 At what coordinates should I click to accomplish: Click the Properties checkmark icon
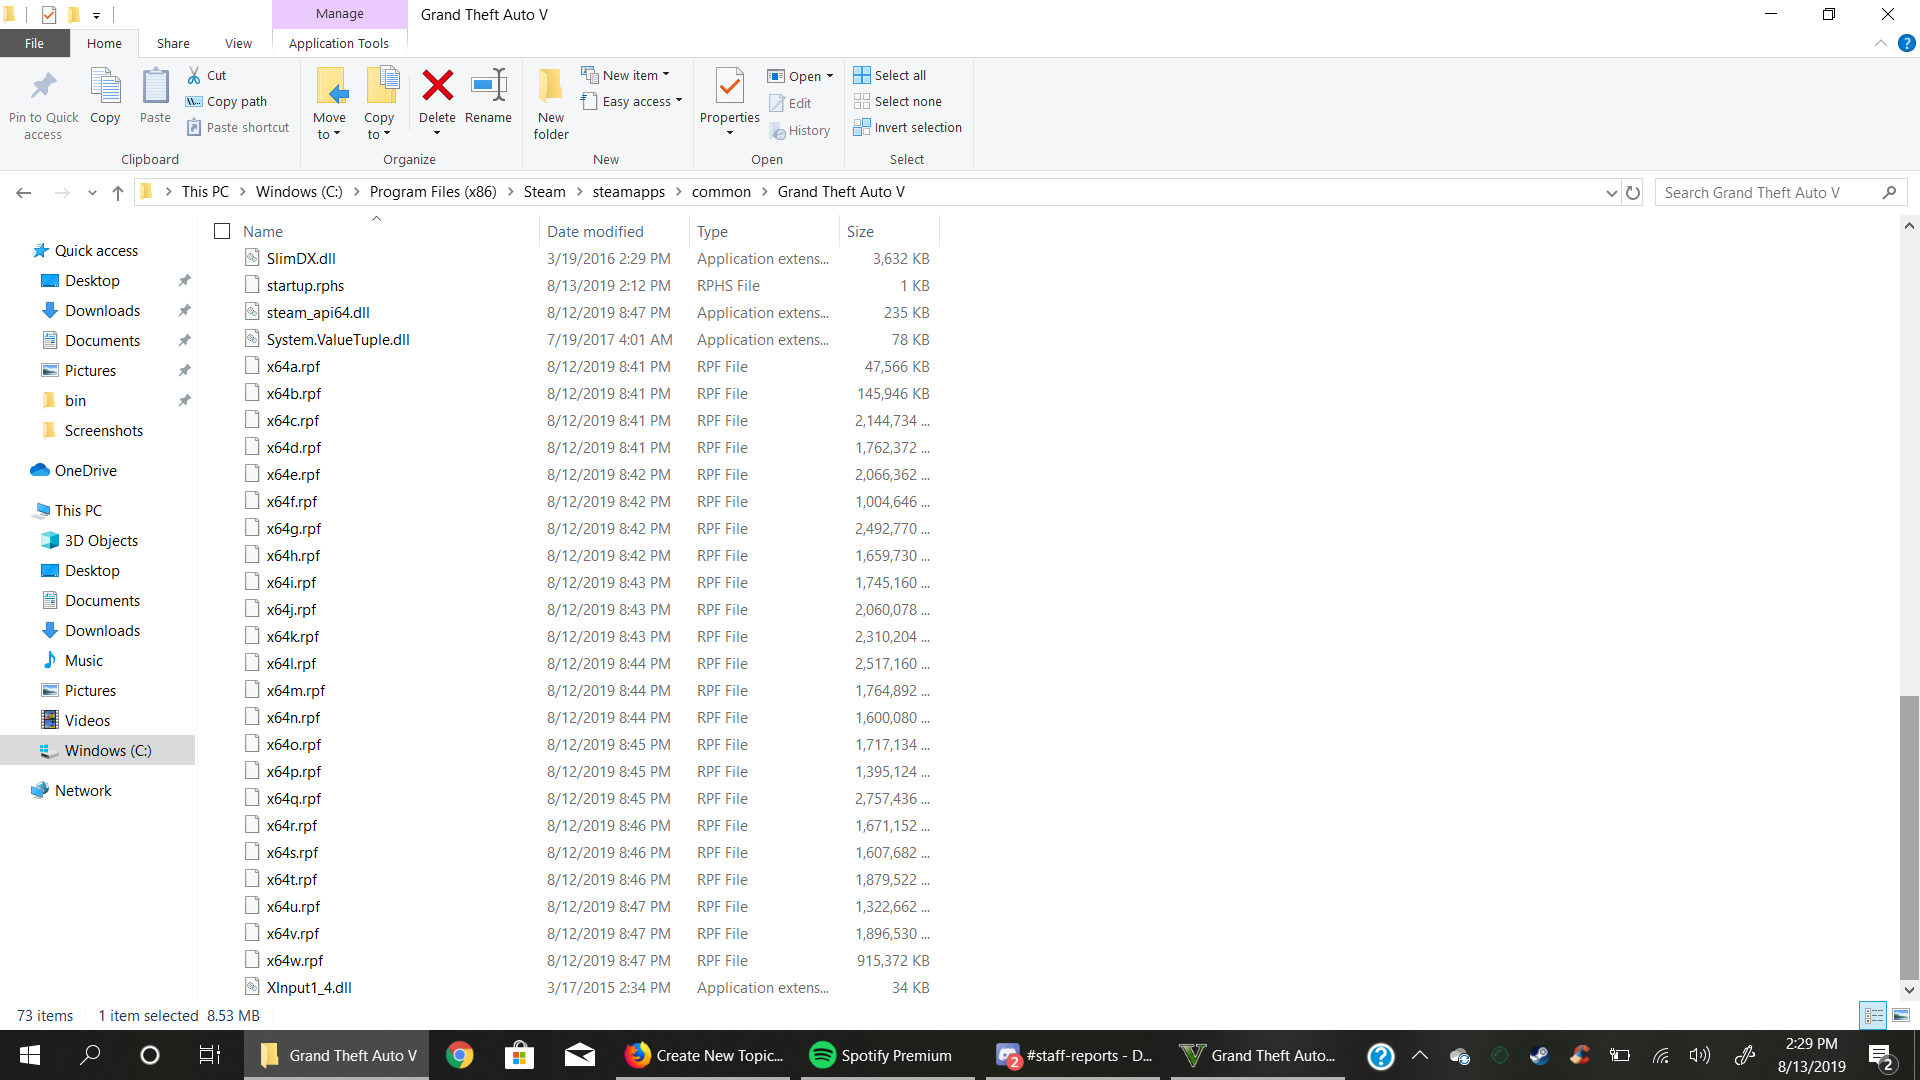(x=729, y=87)
